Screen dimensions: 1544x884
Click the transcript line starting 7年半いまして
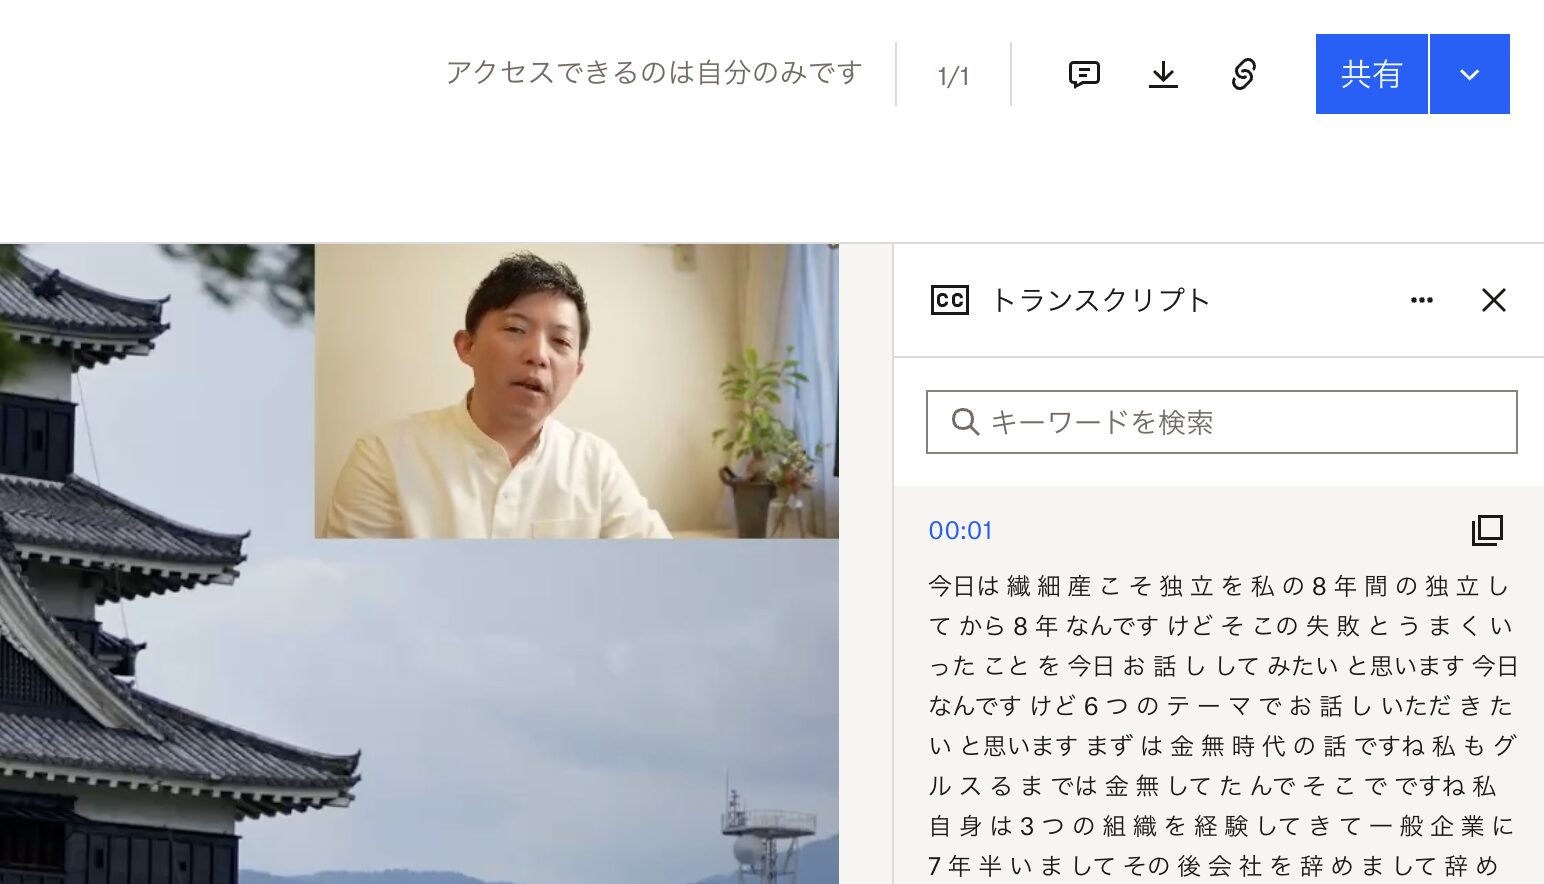(x=1213, y=866)
